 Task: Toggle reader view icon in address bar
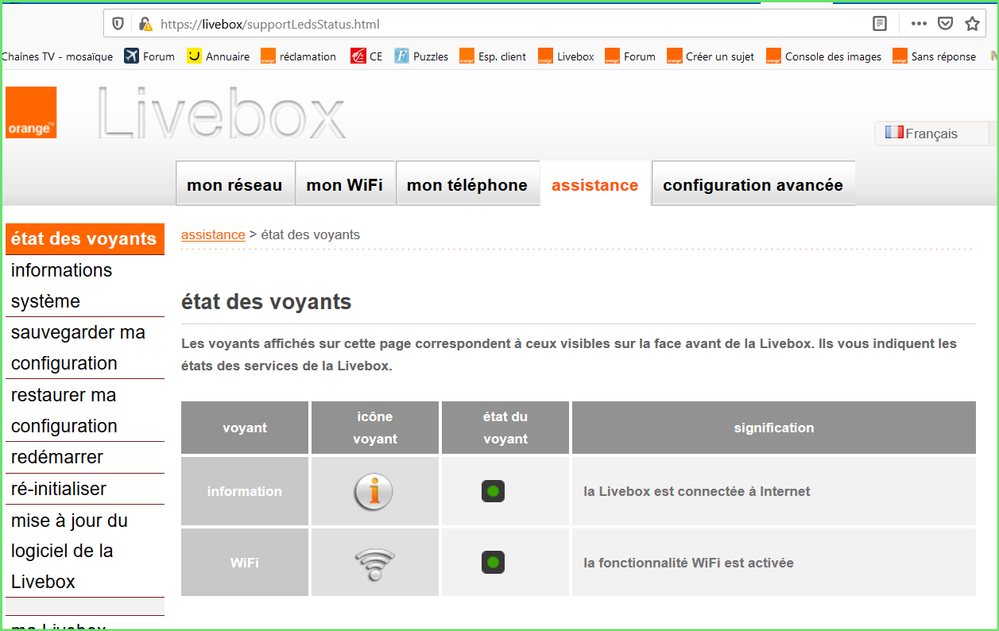click(879, 24)
